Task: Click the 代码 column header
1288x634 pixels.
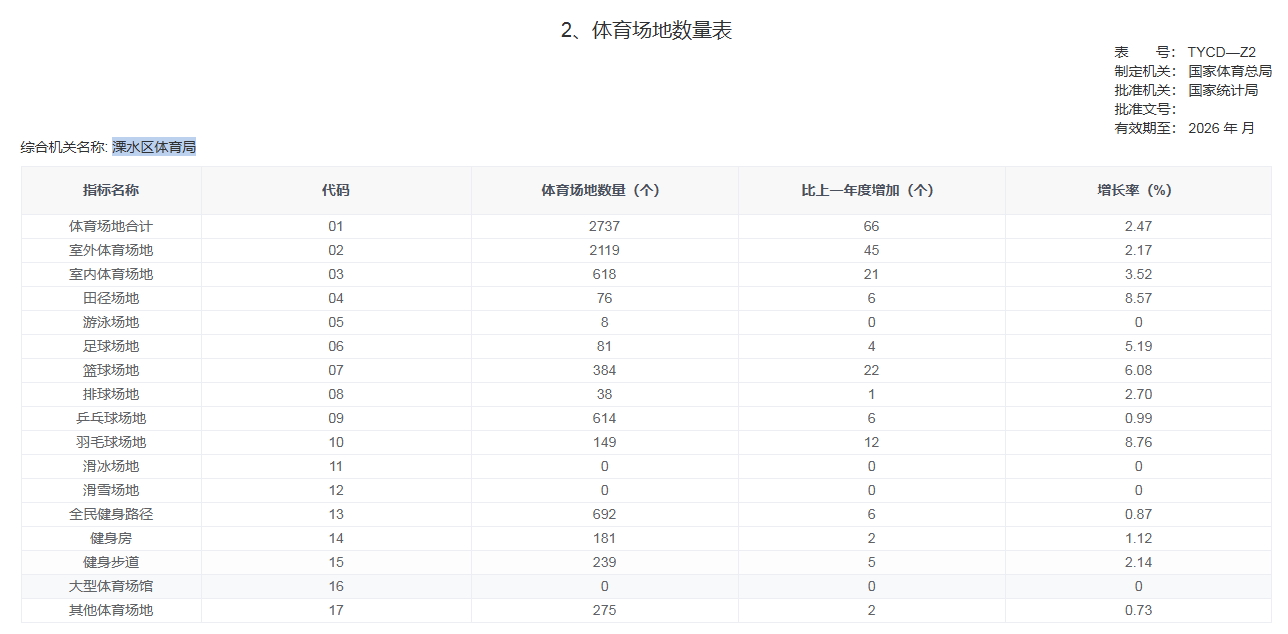Action: 335,190
